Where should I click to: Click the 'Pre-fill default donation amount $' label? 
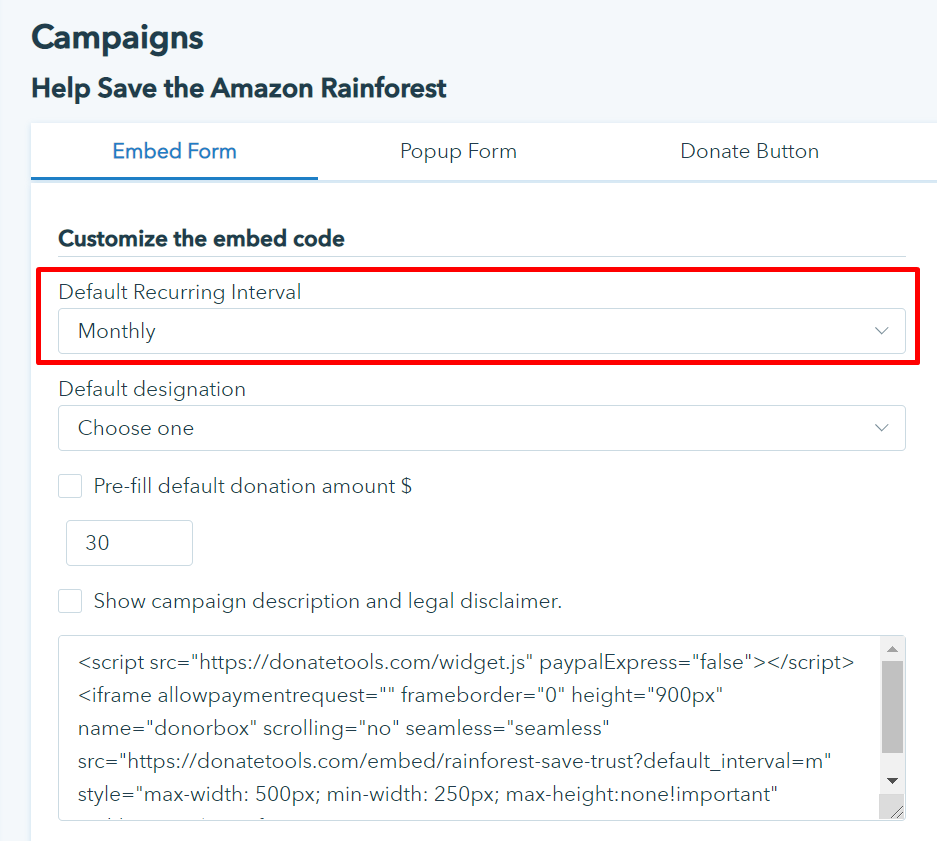[253, 486]
